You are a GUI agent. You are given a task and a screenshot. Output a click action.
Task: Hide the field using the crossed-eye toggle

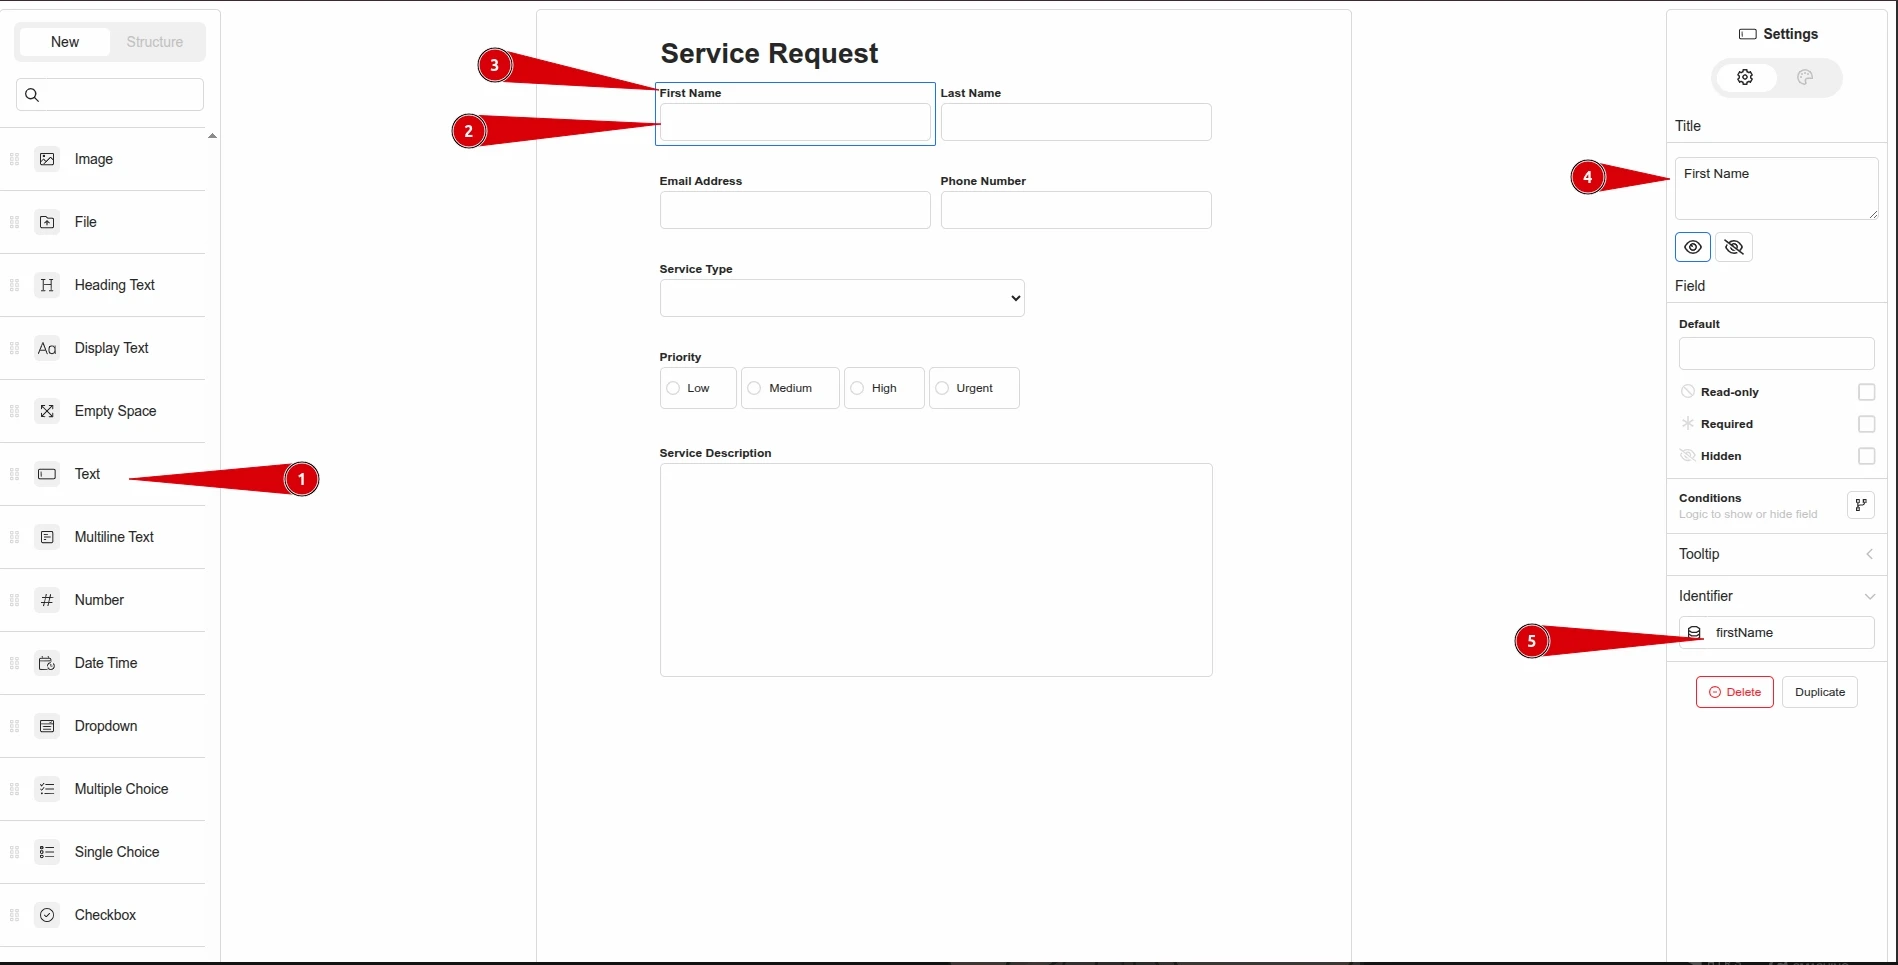click(x=1733, y=247)
